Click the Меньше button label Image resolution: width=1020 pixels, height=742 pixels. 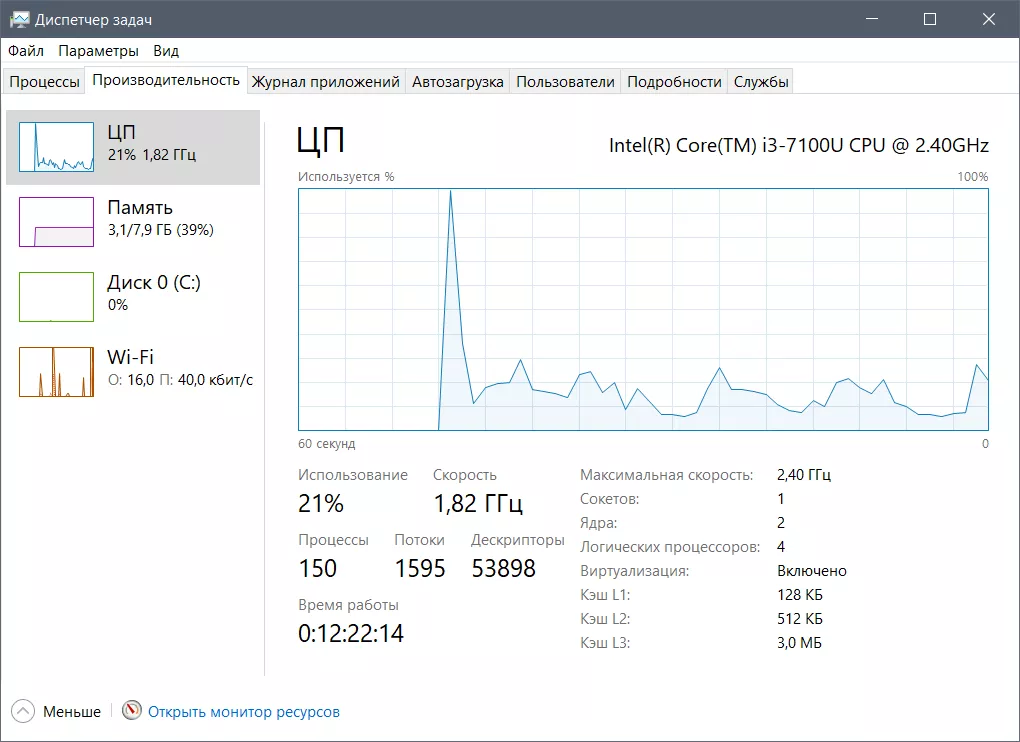pos(72,711)
